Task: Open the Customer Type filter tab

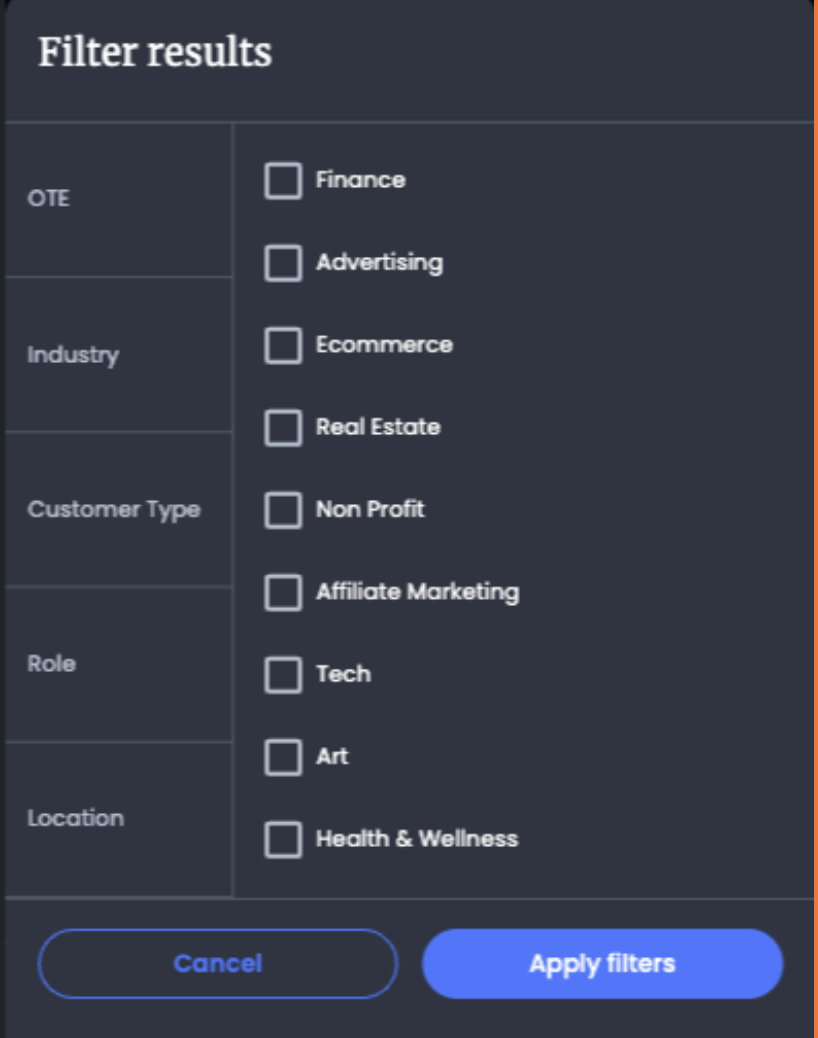Action: click(118, 509)
